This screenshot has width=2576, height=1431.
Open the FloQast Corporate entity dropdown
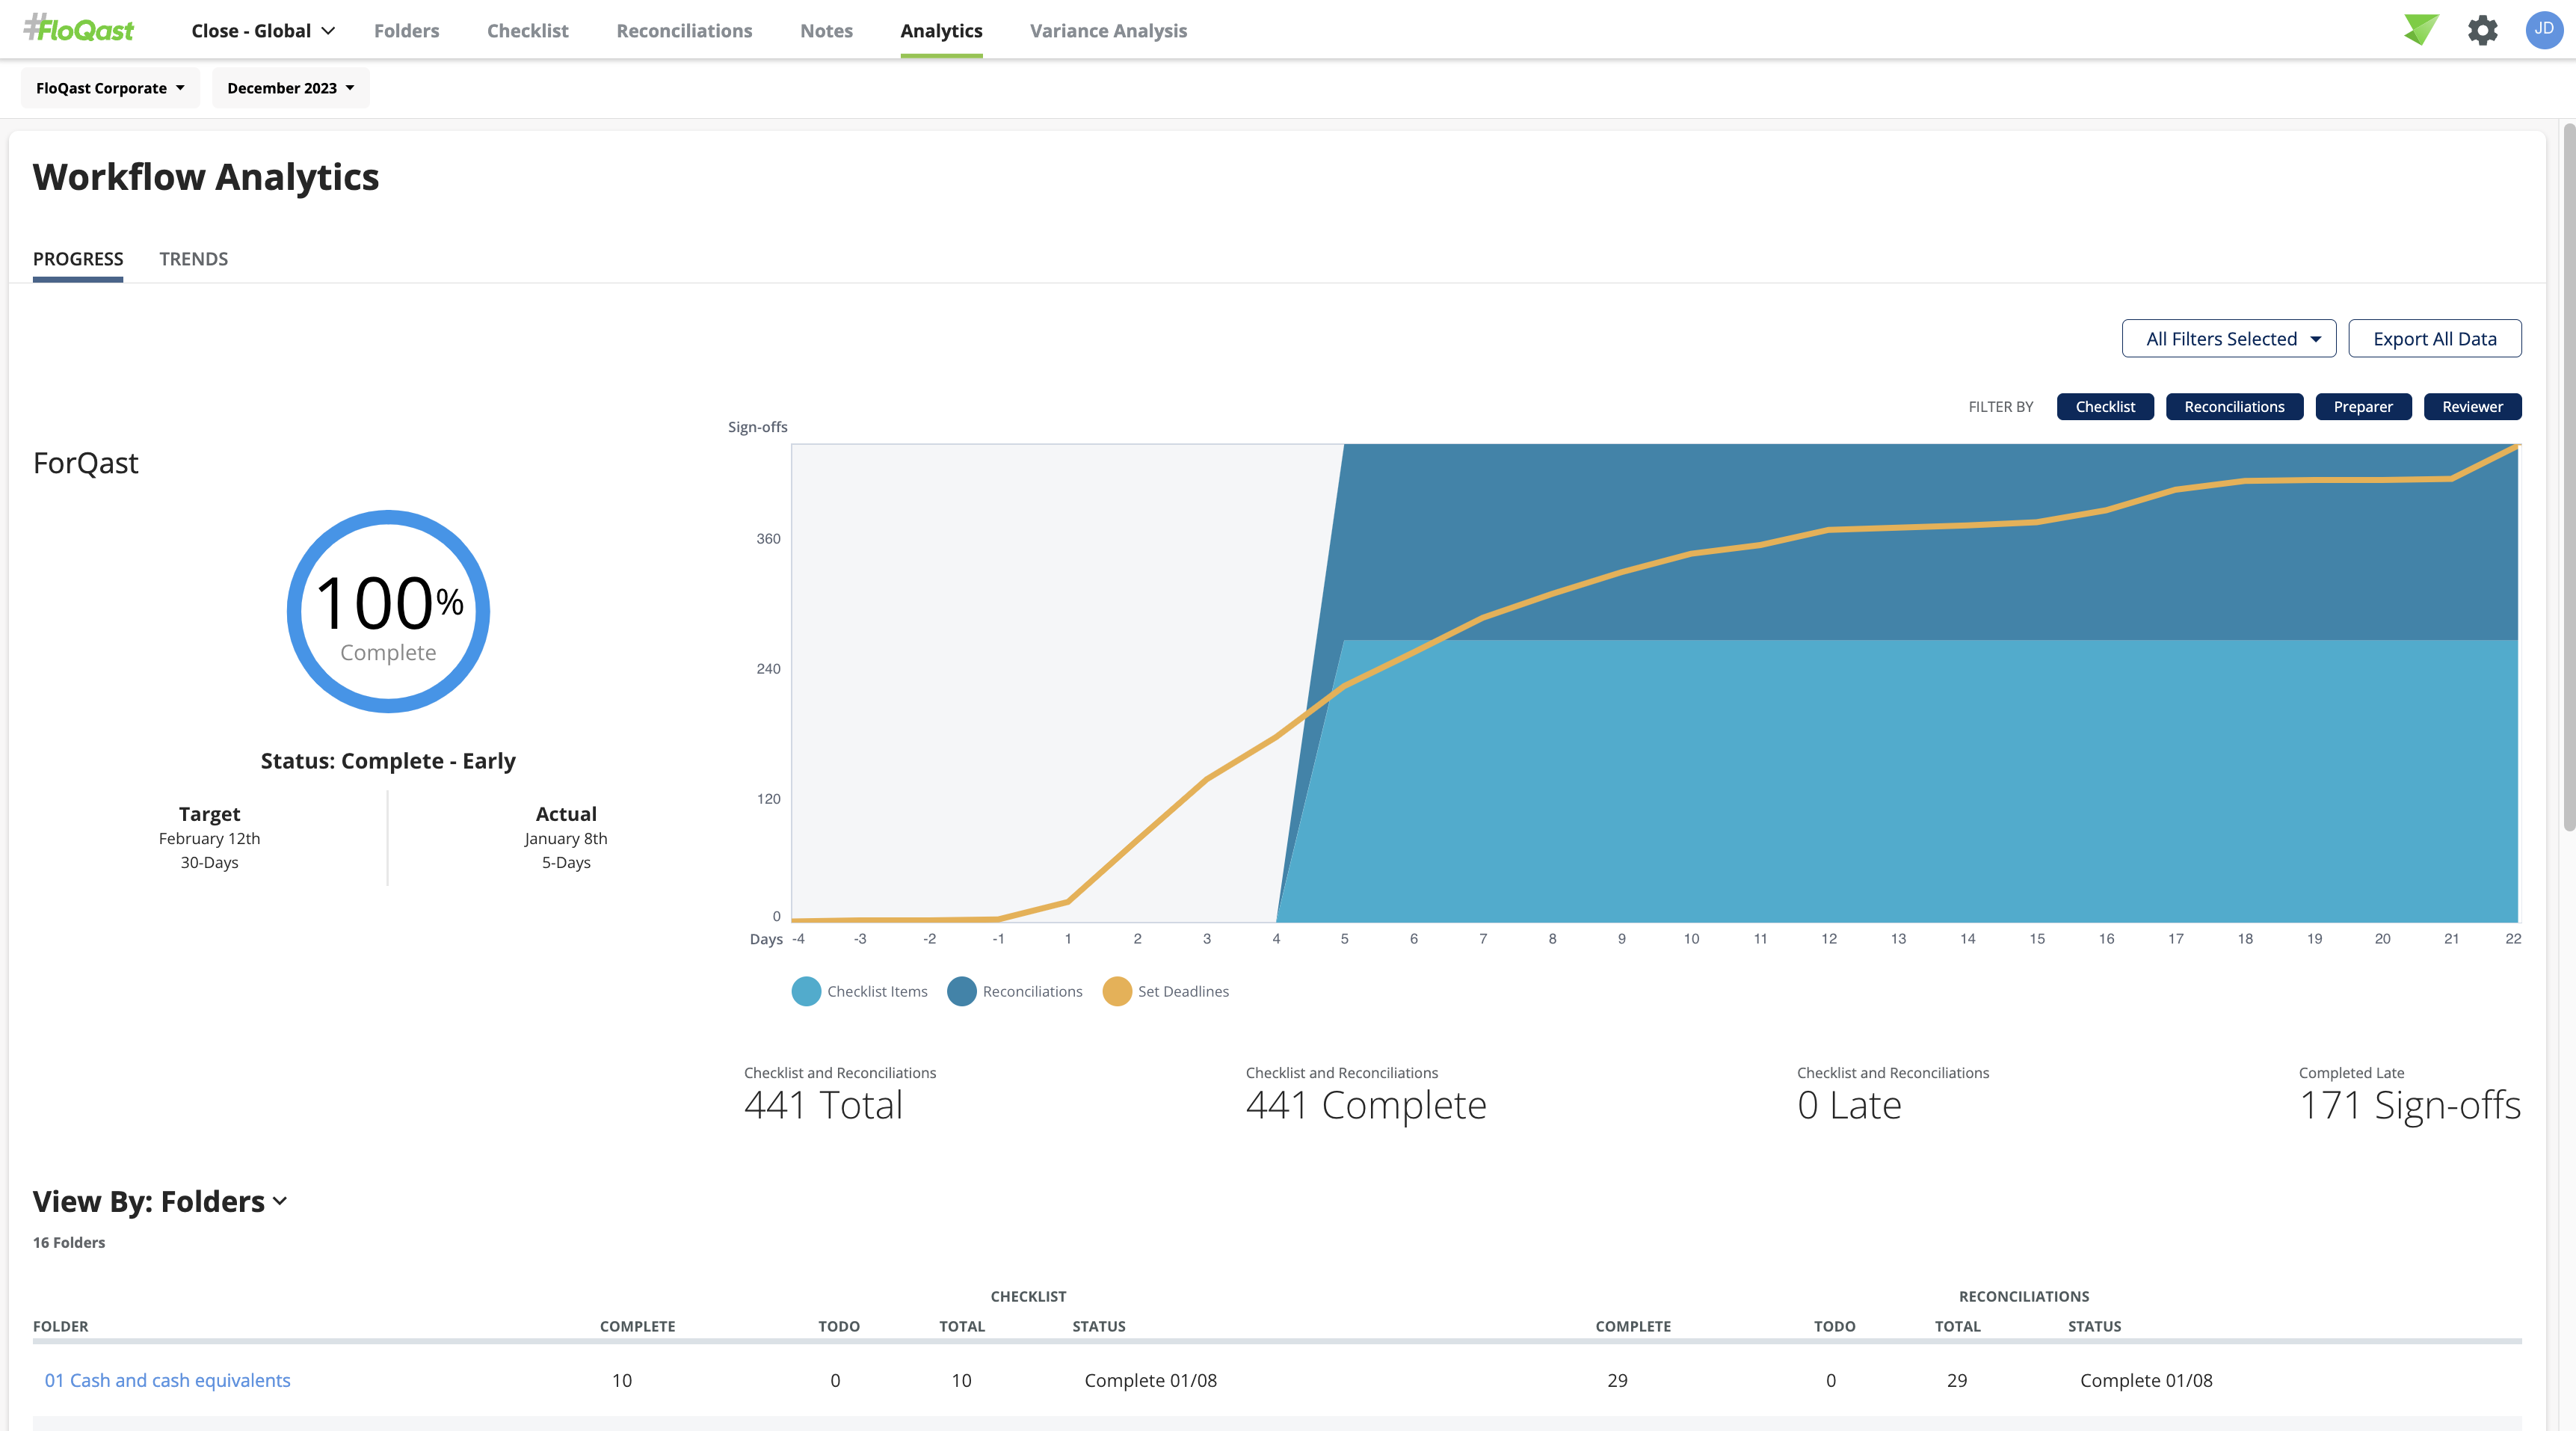(x=110, y=88)
